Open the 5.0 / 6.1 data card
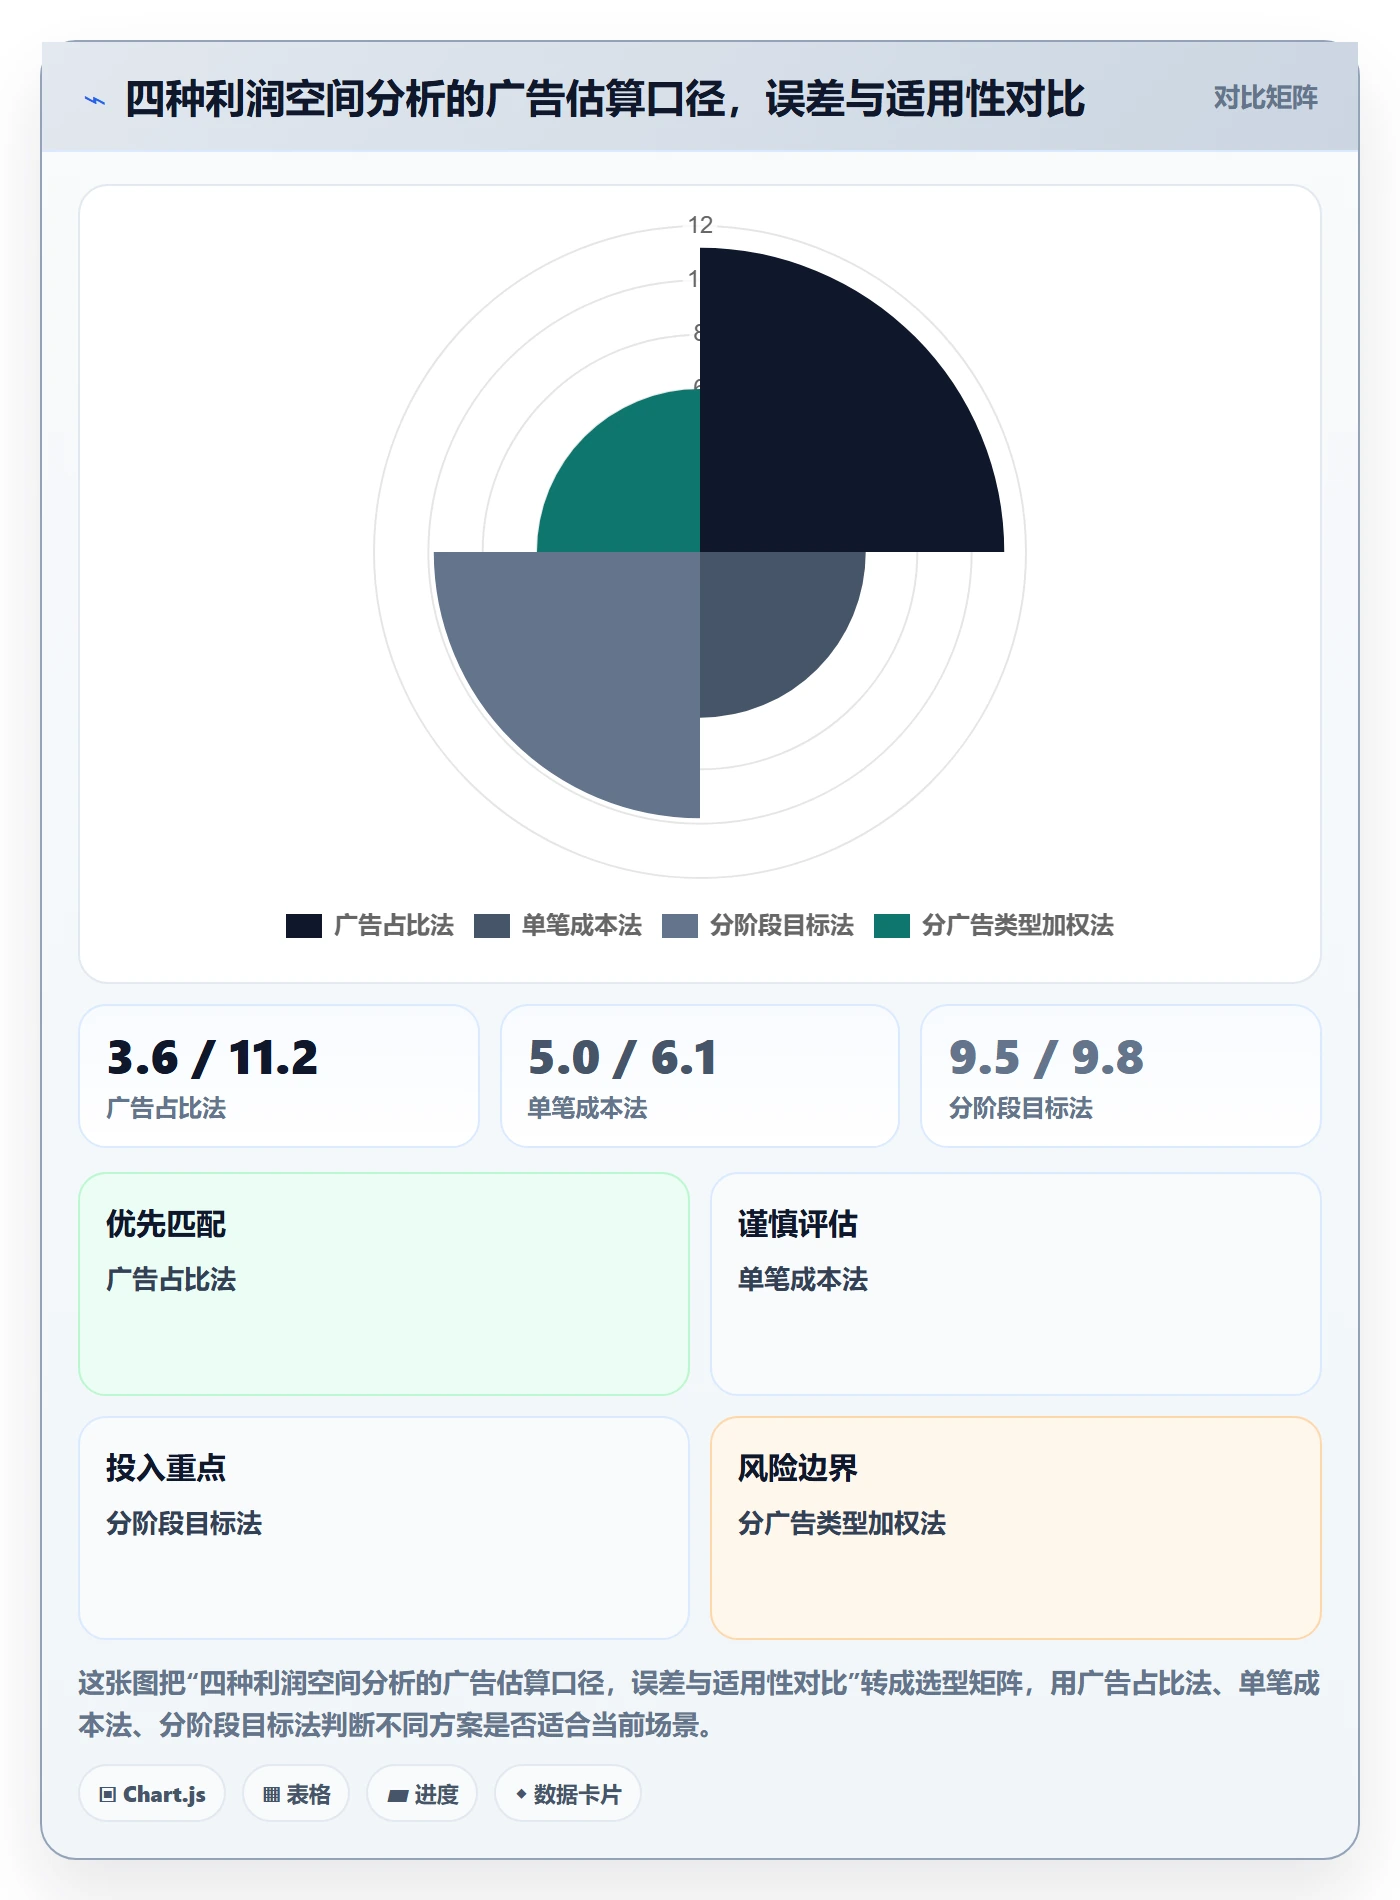This screenshot has width=1400, height=1900. 700,1076
